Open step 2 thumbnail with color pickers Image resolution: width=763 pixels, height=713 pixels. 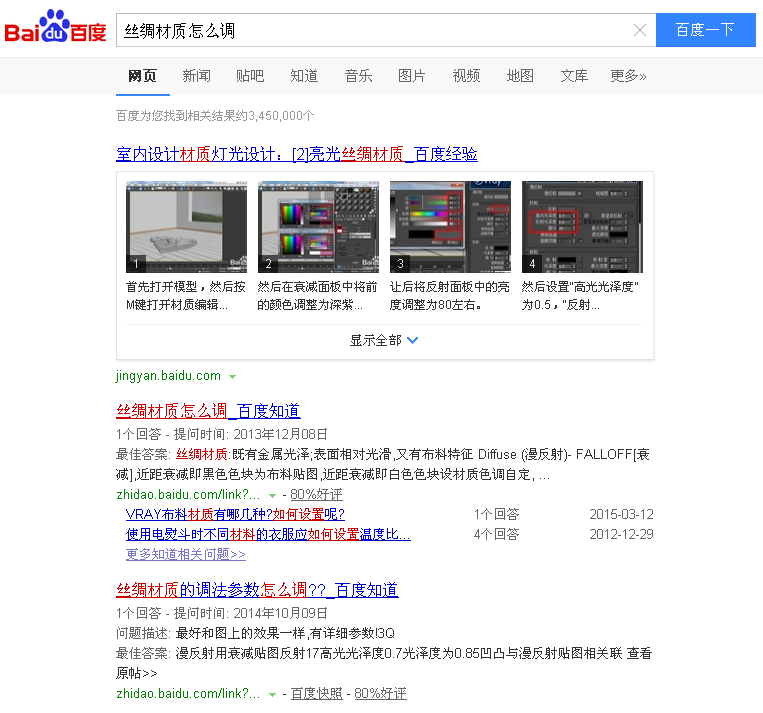(x=318, y=227)
